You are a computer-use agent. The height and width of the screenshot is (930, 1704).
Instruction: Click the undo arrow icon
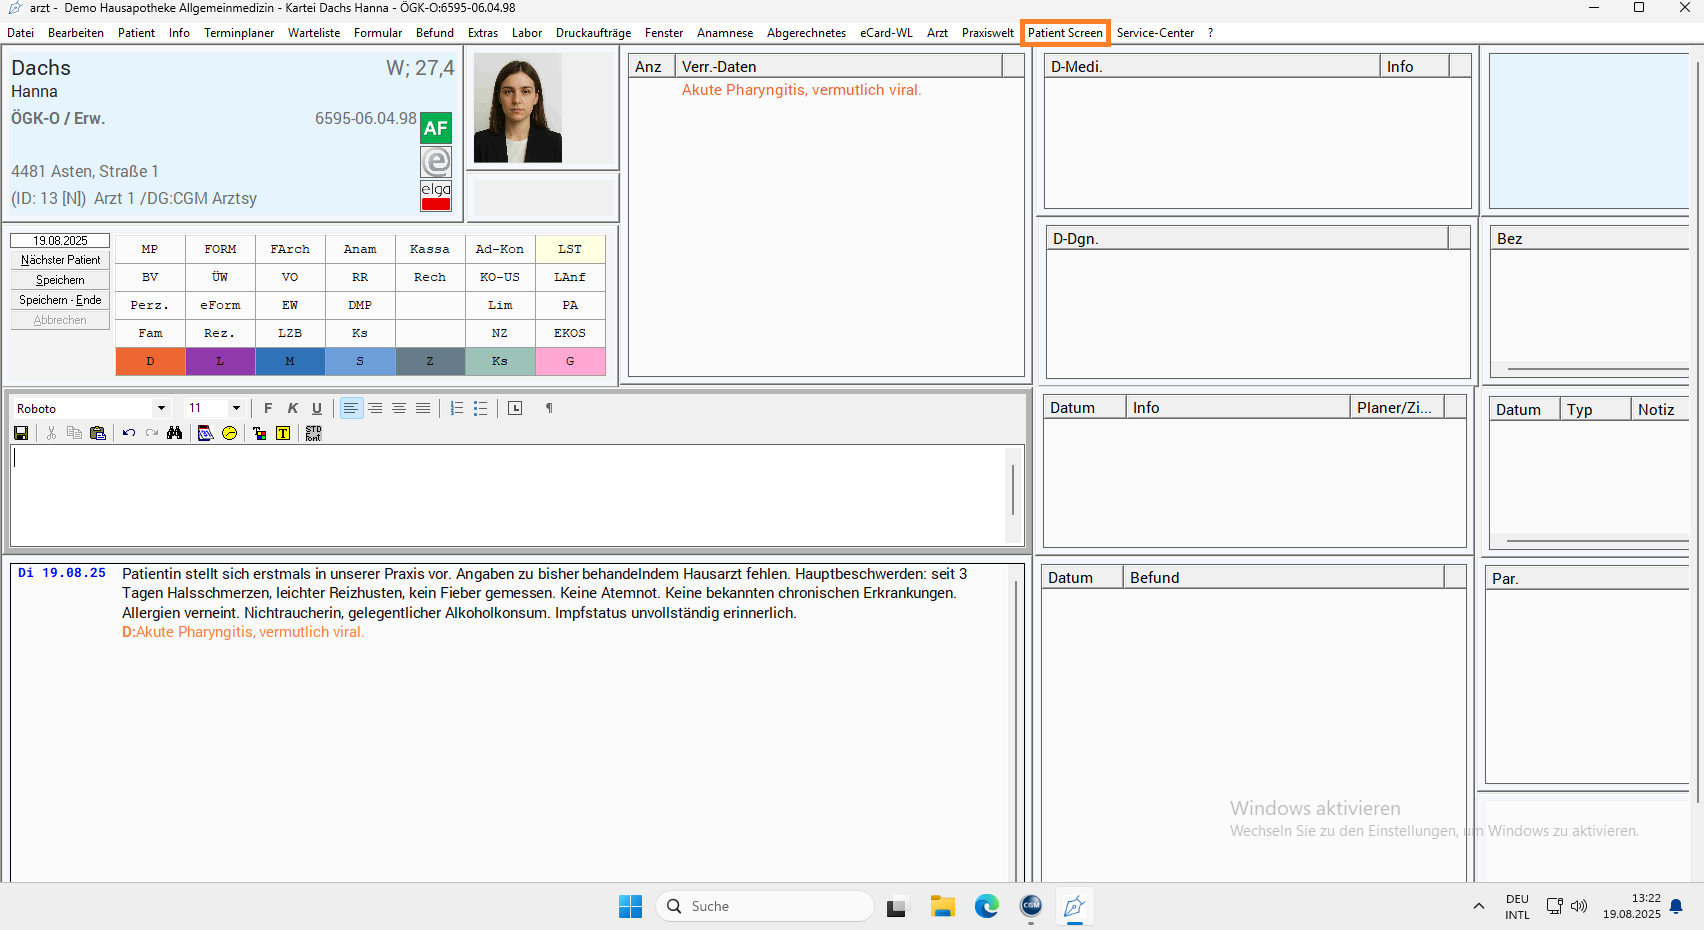[x=129, y=433]
